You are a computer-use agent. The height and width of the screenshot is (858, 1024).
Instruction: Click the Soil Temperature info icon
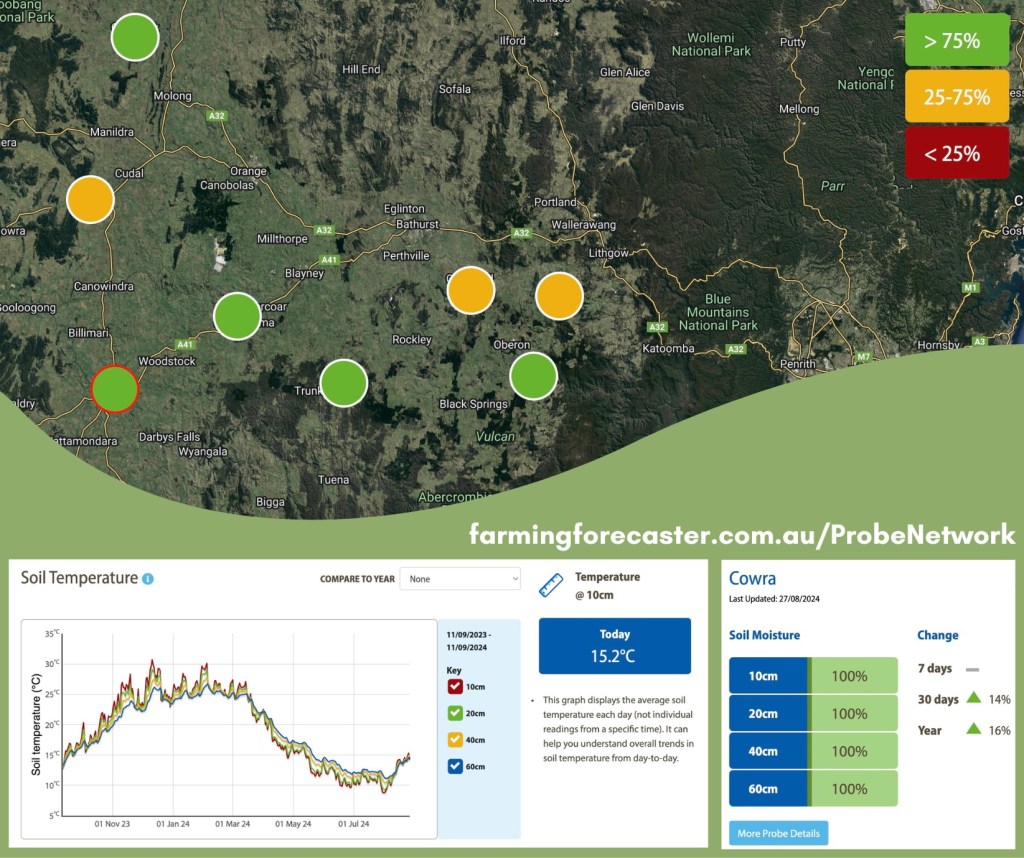148,579
